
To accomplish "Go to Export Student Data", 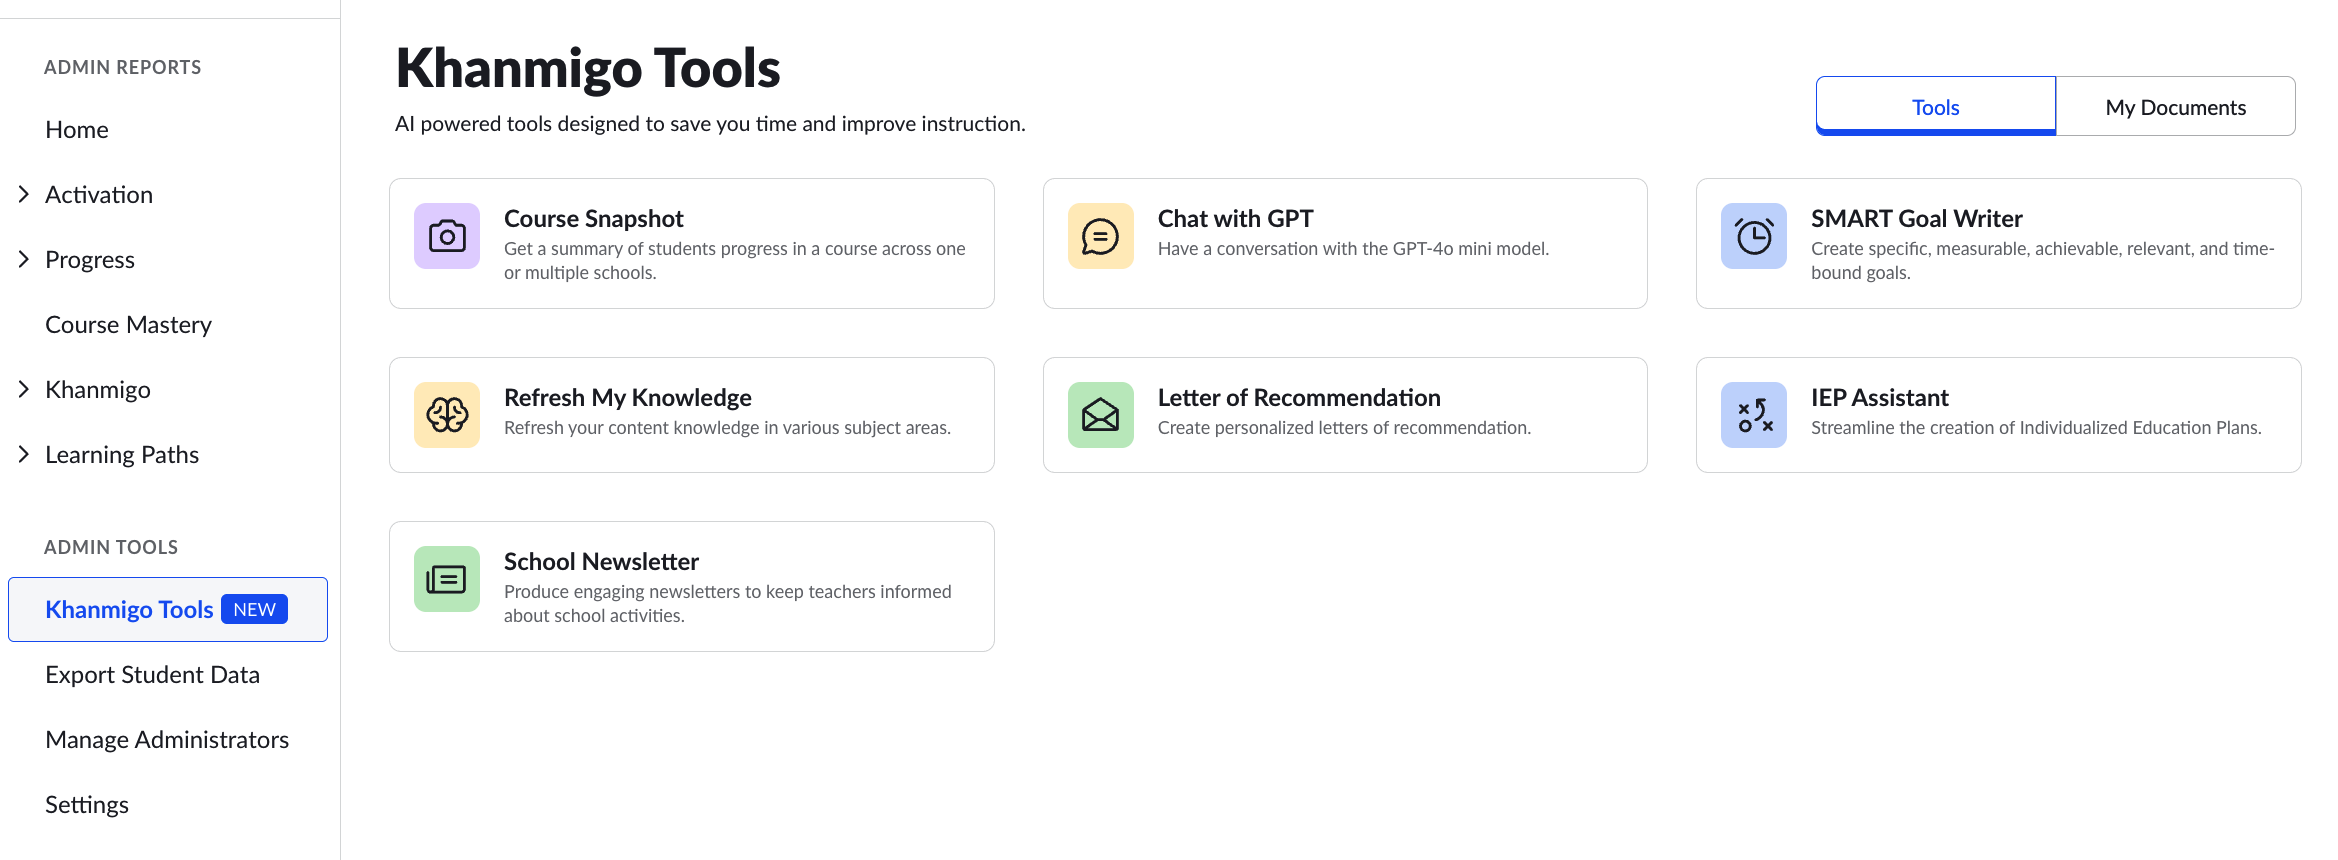I will pos(153,675).
